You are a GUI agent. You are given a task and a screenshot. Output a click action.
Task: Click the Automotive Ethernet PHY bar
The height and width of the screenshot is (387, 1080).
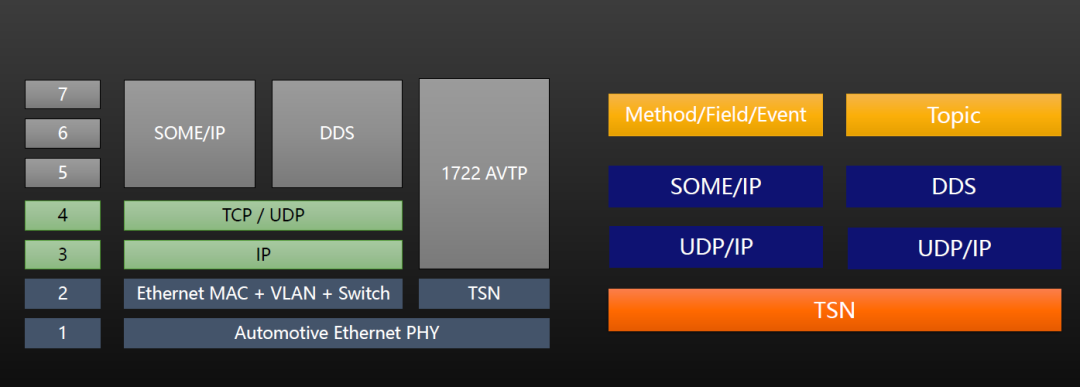337,333
